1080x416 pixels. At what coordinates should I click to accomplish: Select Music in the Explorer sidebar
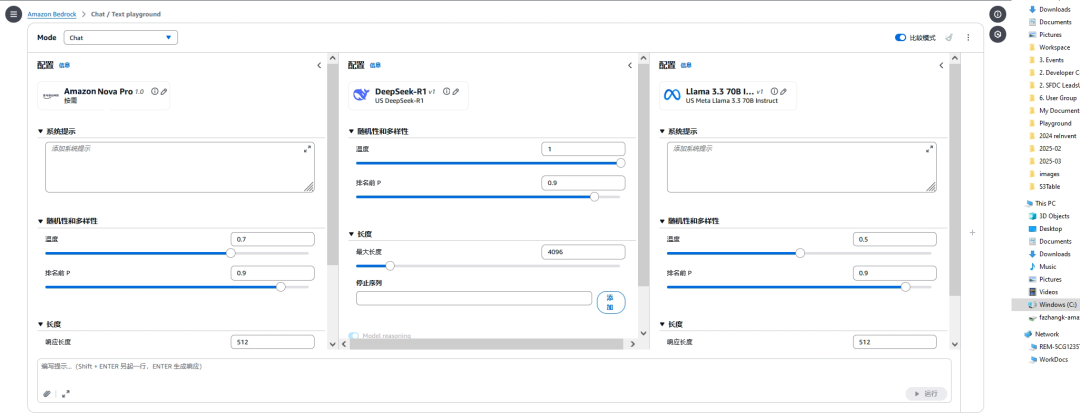point(1042,267)
